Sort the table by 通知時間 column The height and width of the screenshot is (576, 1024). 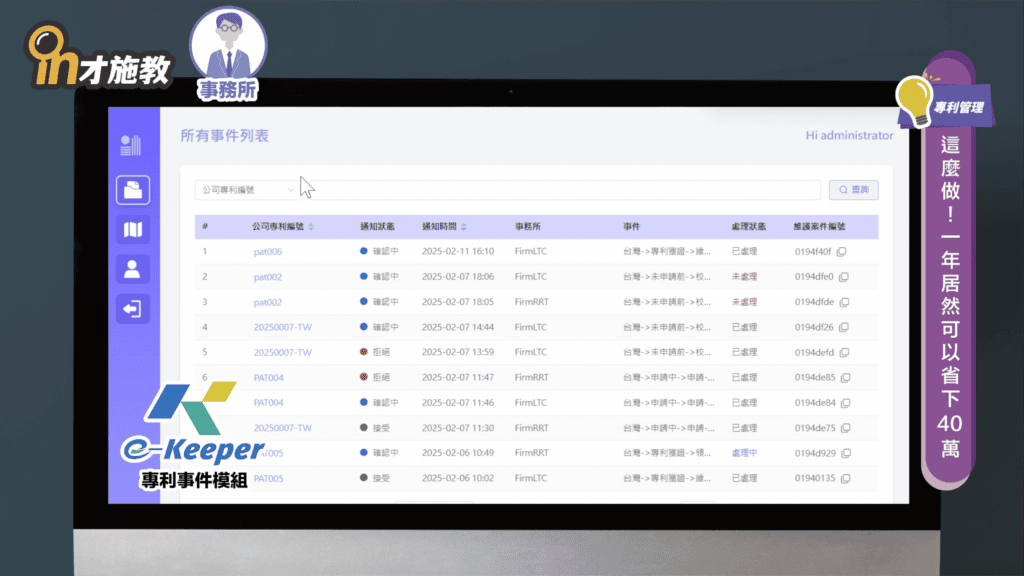[463, 227]
